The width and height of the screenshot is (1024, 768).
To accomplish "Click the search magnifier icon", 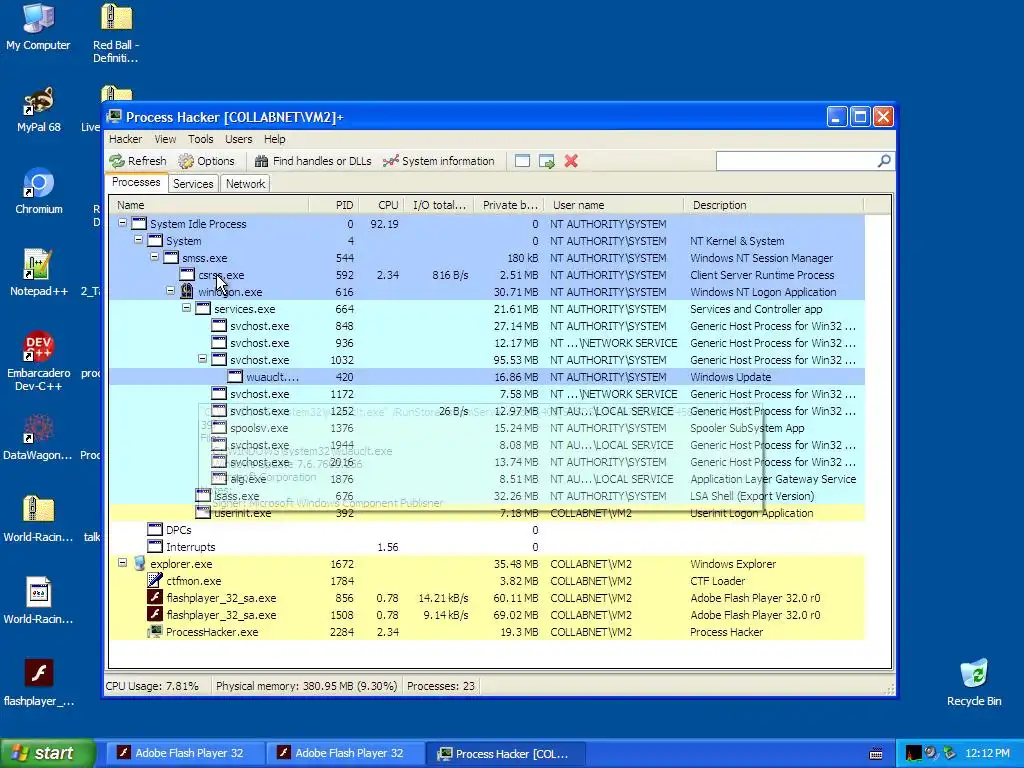I will coord(884,161).
